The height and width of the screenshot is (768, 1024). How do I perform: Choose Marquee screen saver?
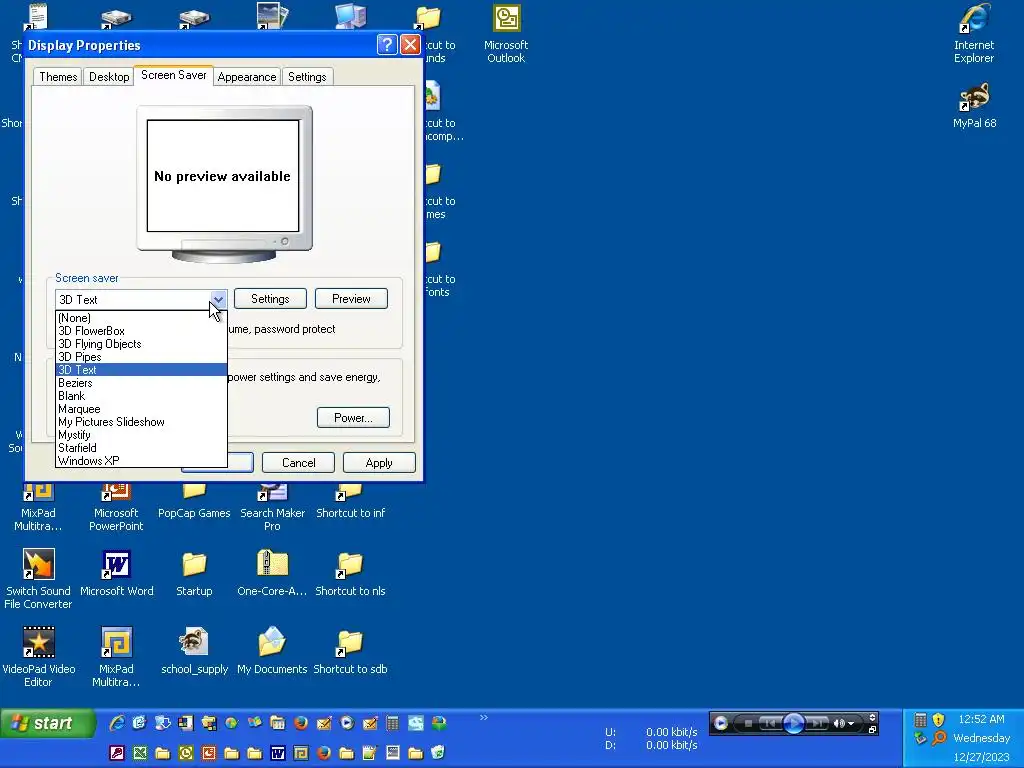(141, 409)
